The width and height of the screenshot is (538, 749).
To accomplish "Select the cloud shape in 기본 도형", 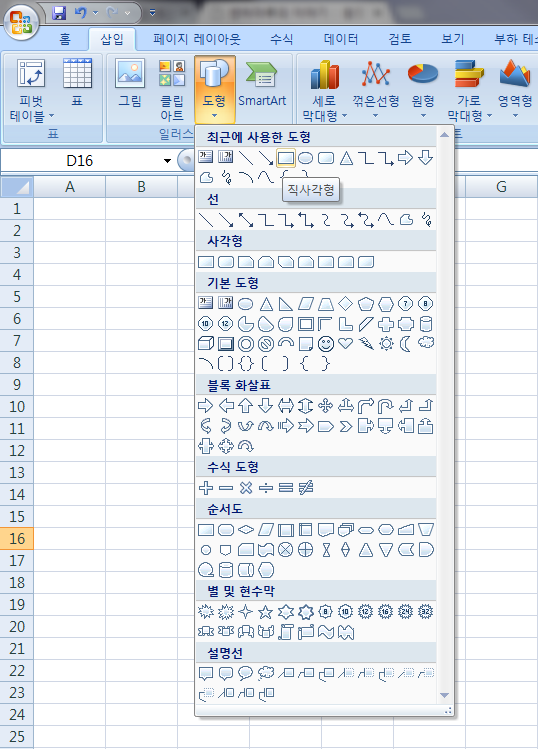I will click(x=426, y=343).
